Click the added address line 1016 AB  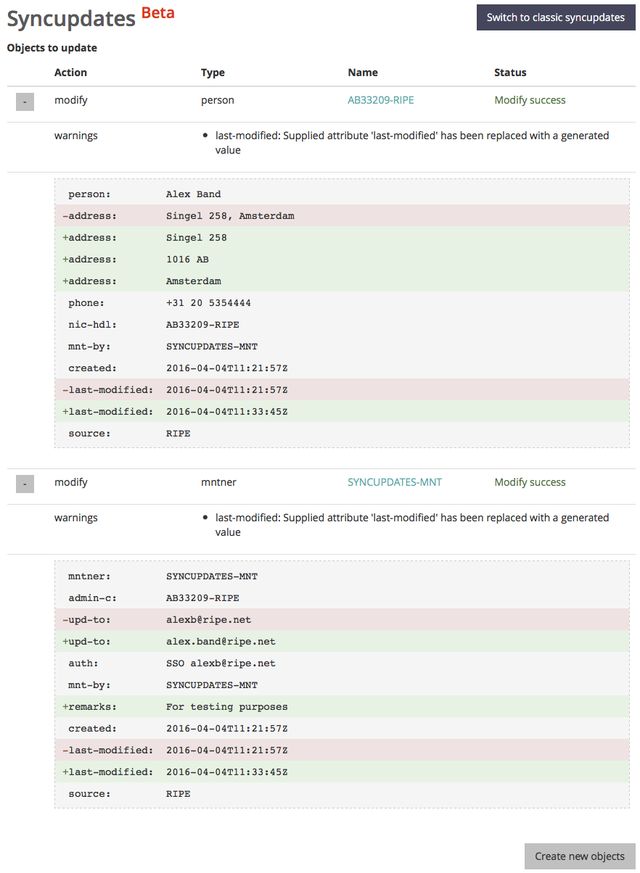(342, 259)
